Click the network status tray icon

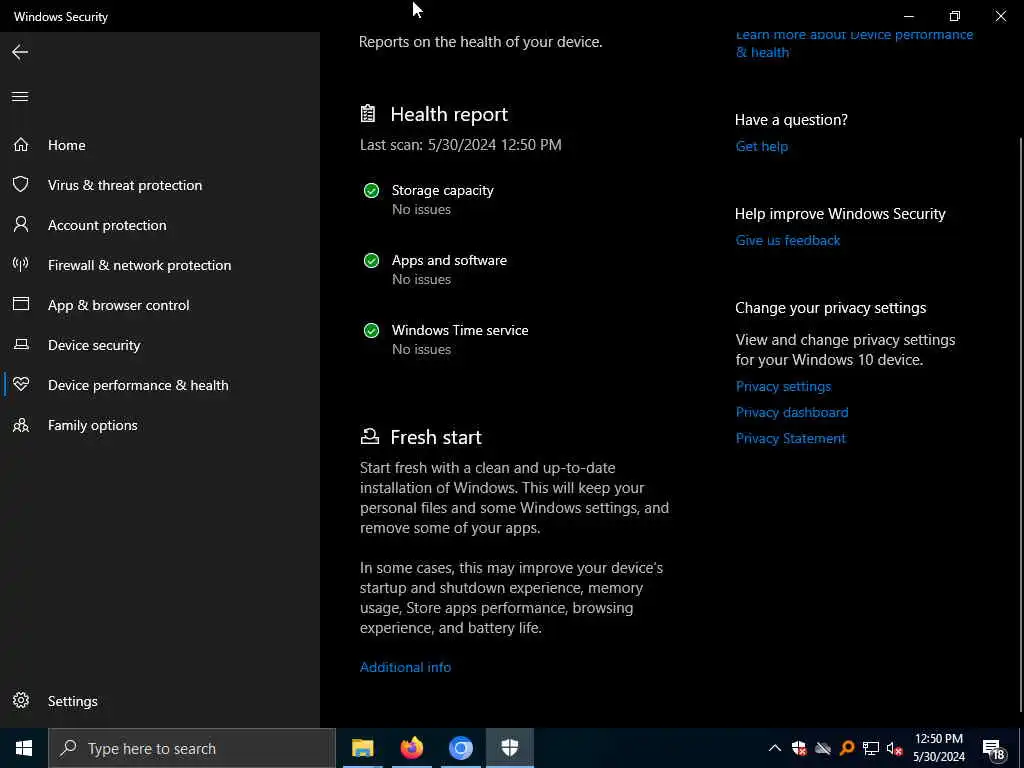(x=871, y=748)
